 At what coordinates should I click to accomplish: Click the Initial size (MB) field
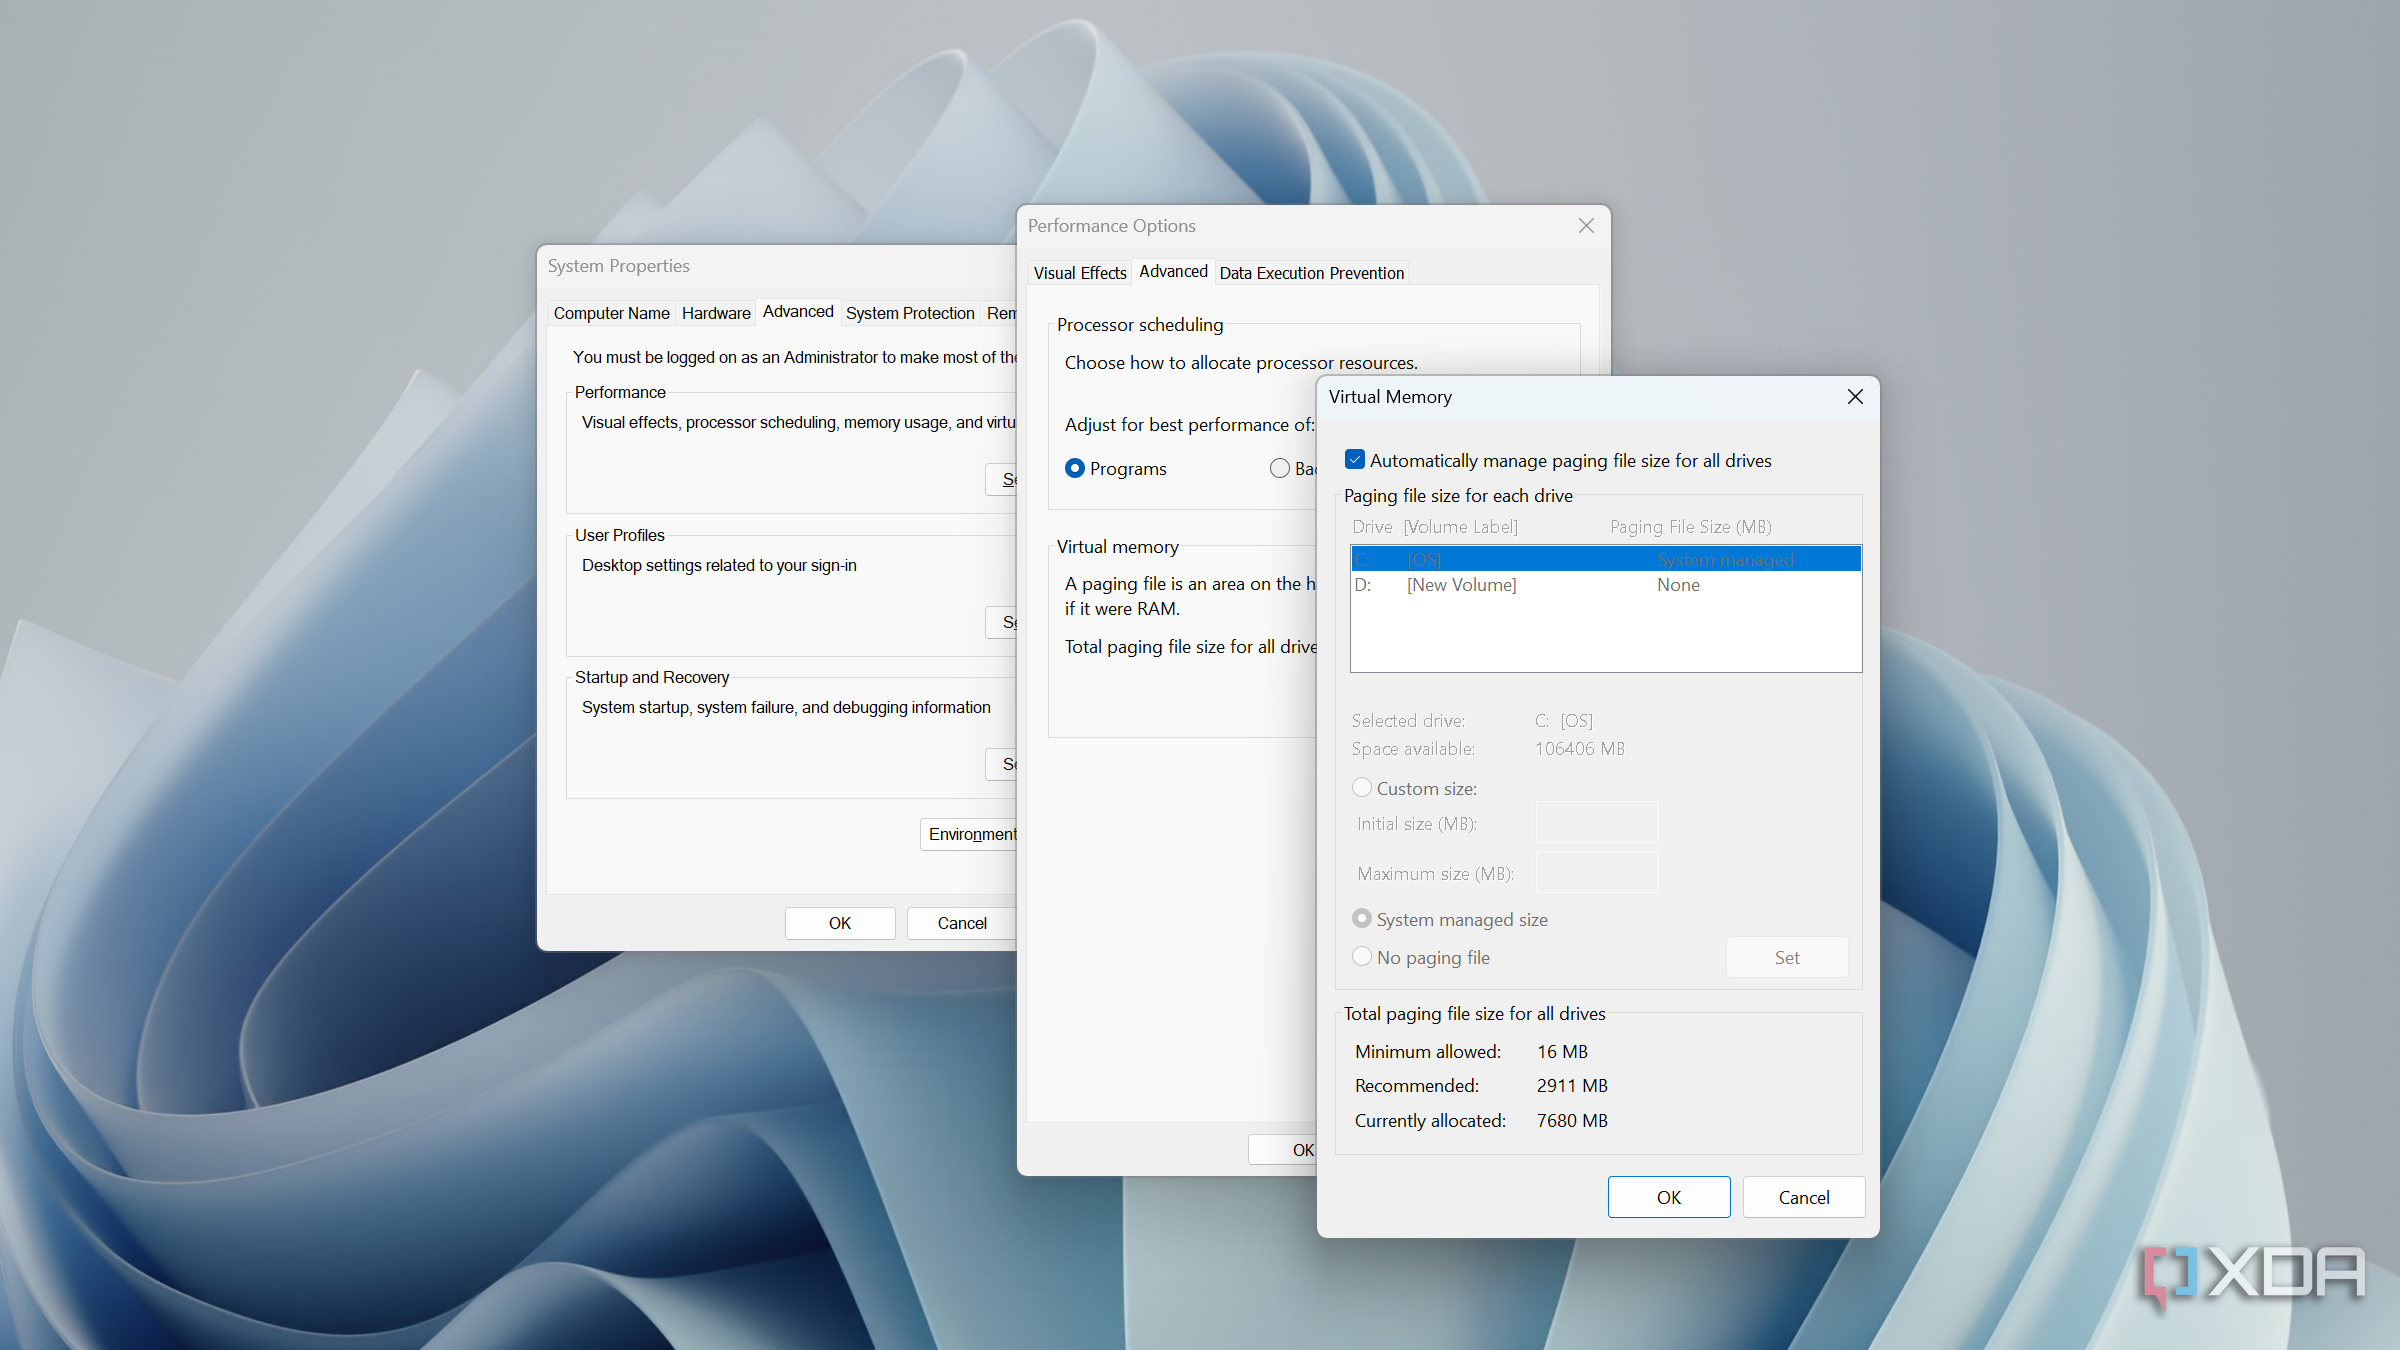(1597, 822)
